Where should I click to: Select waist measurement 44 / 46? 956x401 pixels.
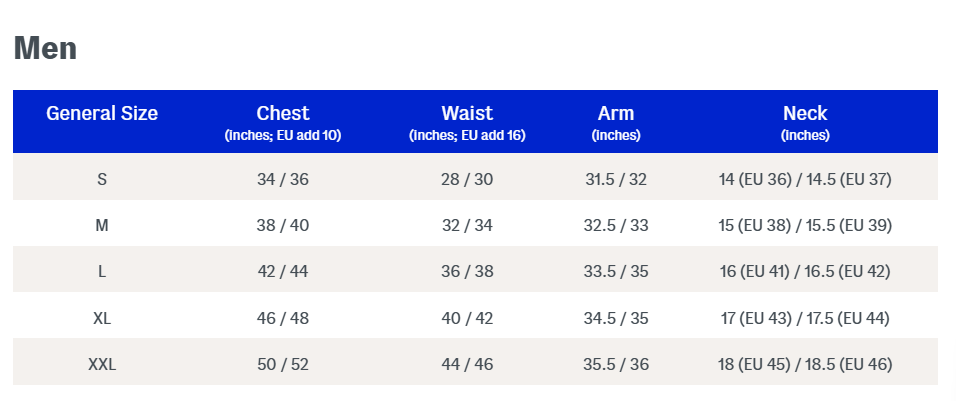467,365
